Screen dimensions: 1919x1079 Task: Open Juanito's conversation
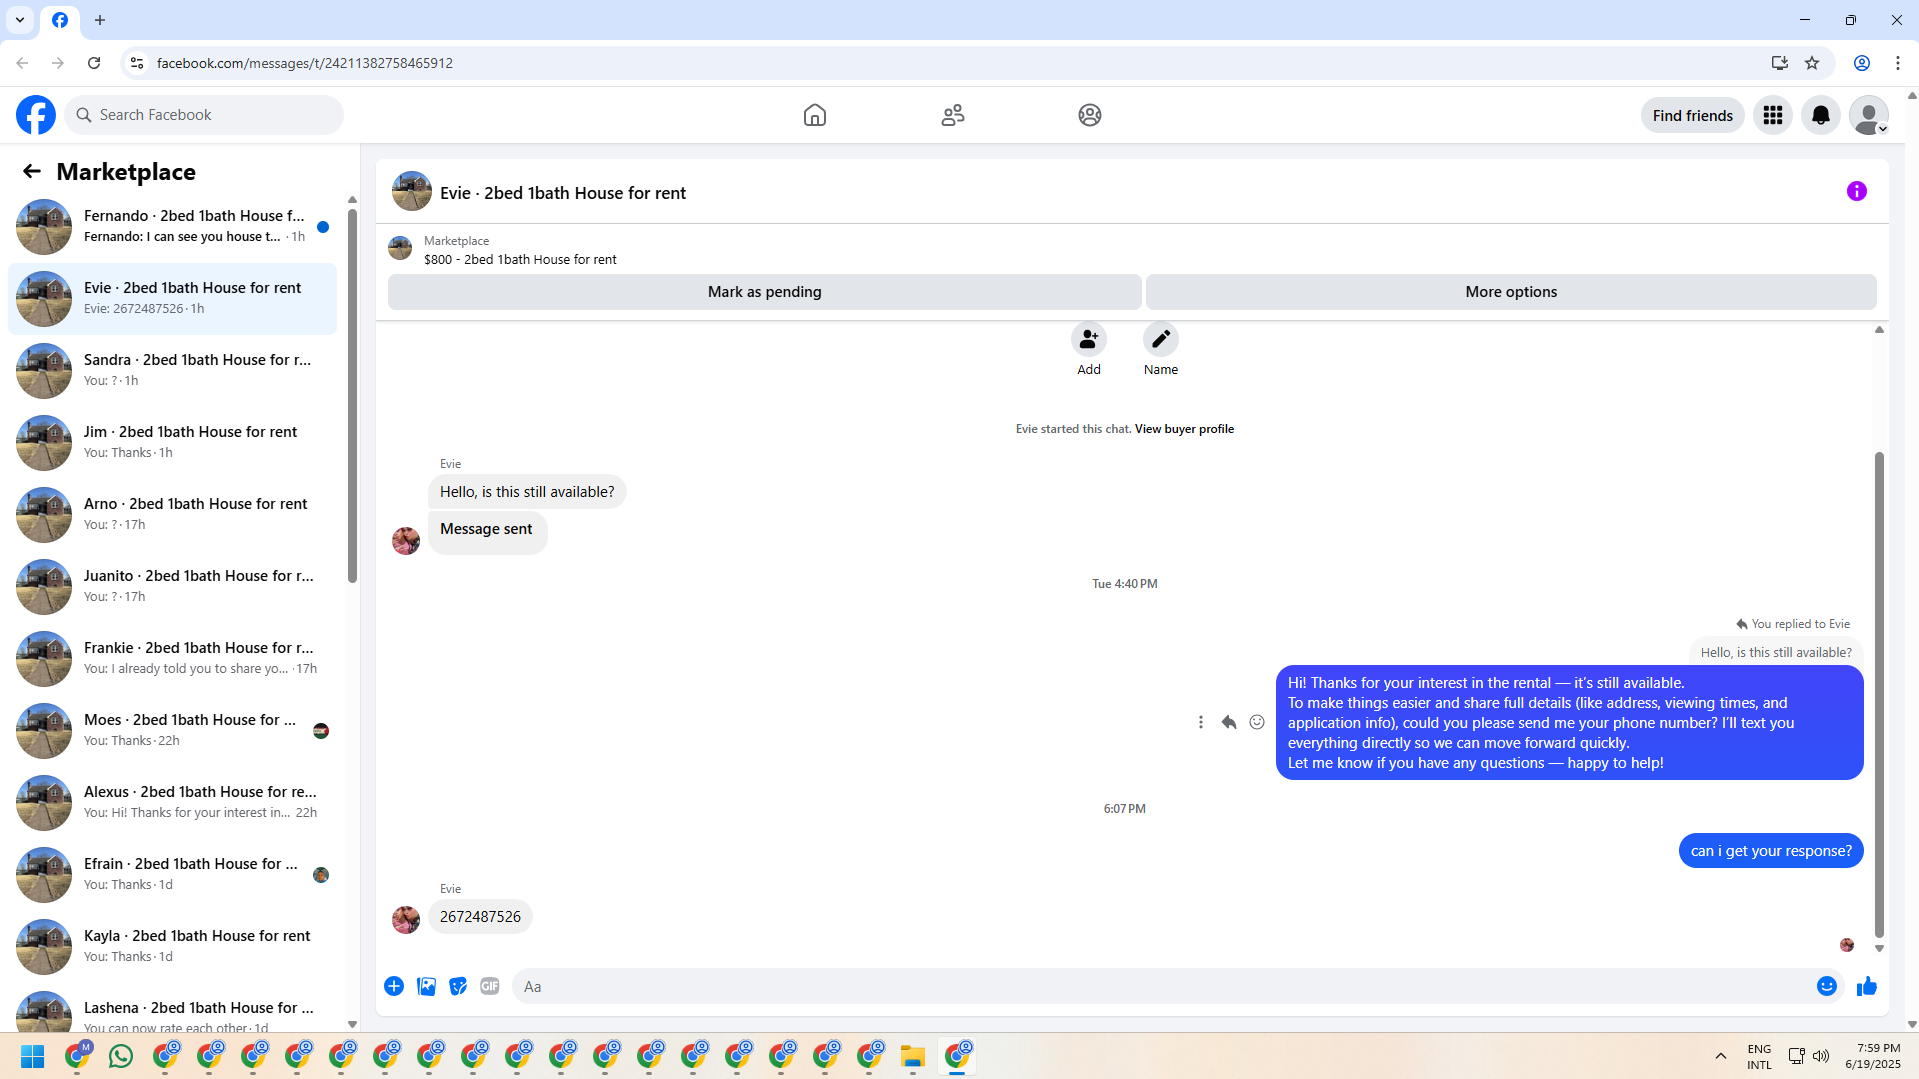(172, 587)
